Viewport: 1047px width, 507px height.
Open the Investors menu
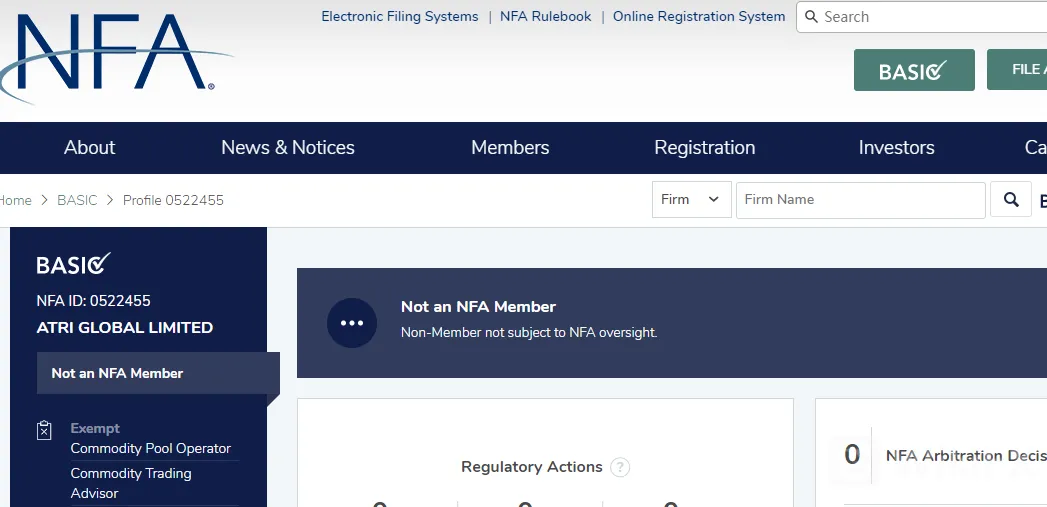pyautogui.click(x=896, y=148)
